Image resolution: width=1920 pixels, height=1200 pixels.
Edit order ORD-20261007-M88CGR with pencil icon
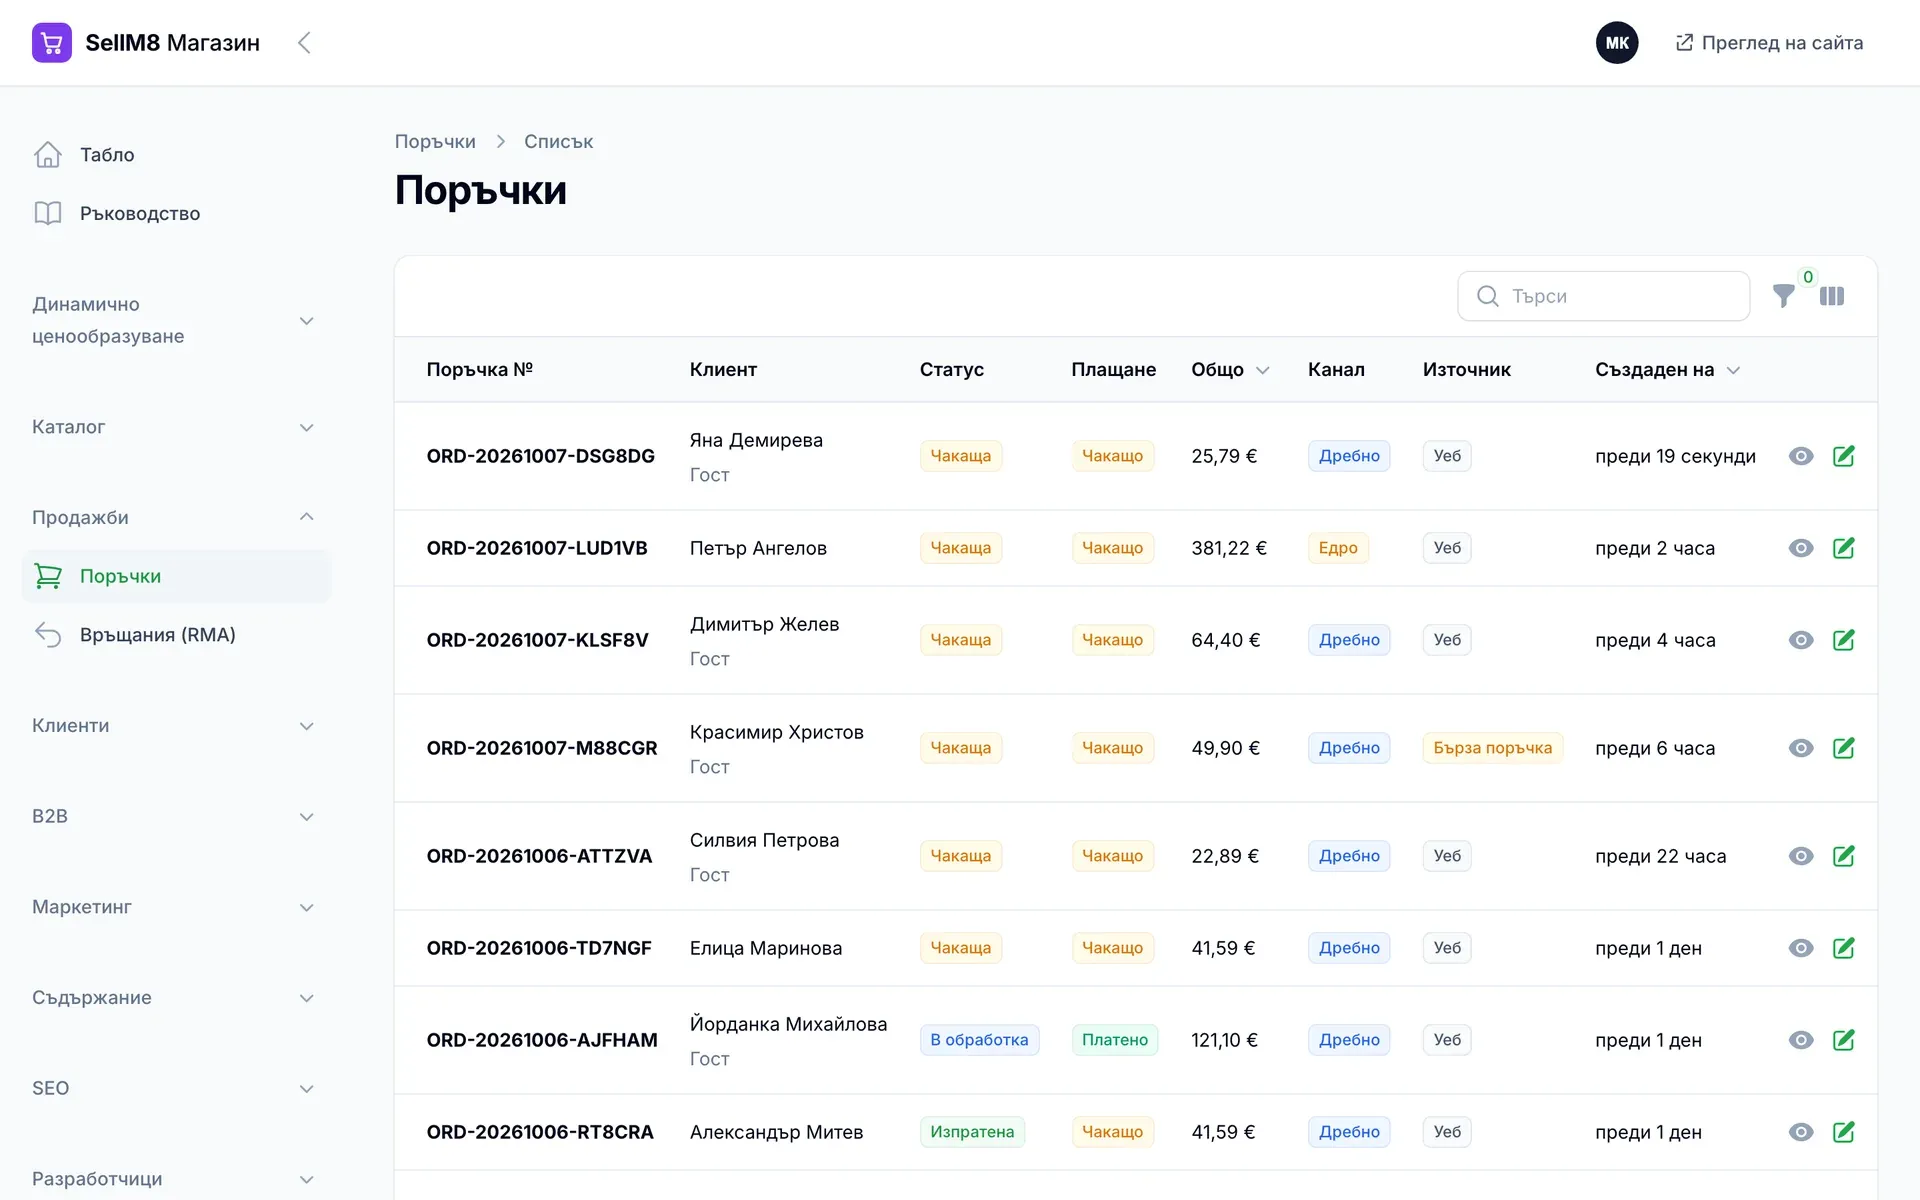pos(1844,748)
